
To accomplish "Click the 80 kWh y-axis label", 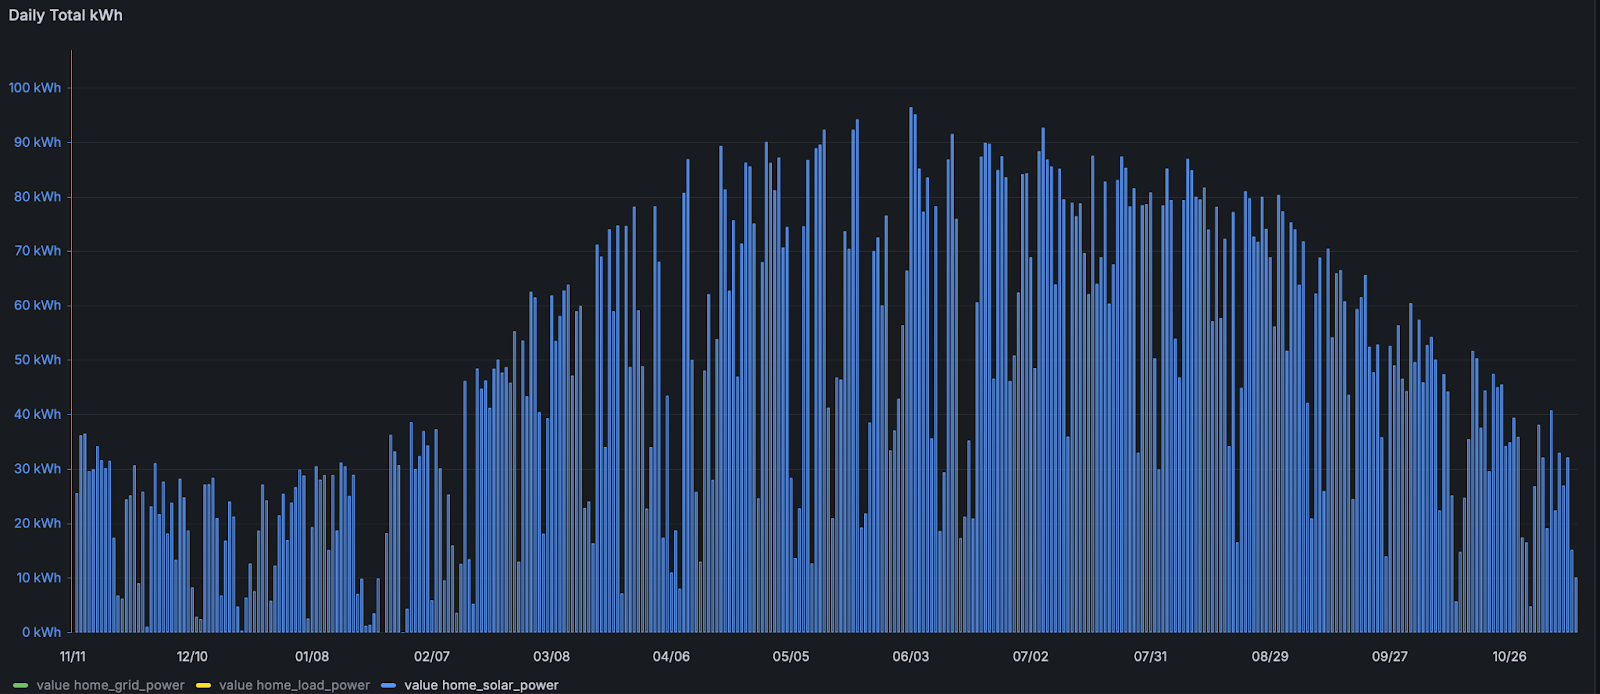I will point(37,197).
